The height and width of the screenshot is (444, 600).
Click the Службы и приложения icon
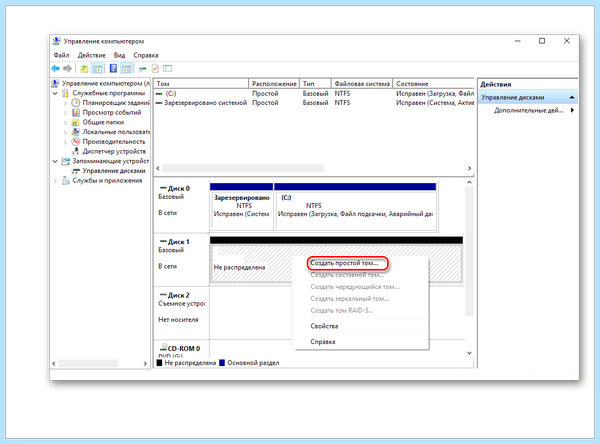65,180
